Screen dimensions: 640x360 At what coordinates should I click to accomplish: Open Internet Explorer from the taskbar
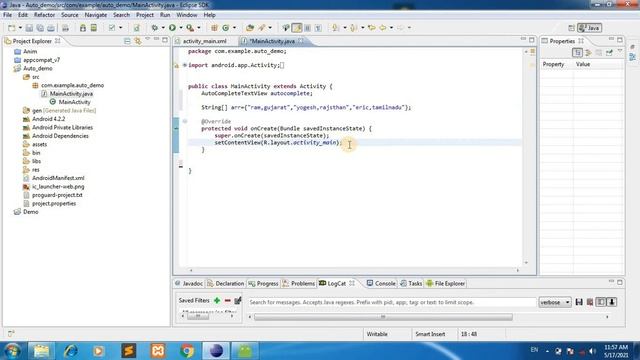tap(70, 351)
